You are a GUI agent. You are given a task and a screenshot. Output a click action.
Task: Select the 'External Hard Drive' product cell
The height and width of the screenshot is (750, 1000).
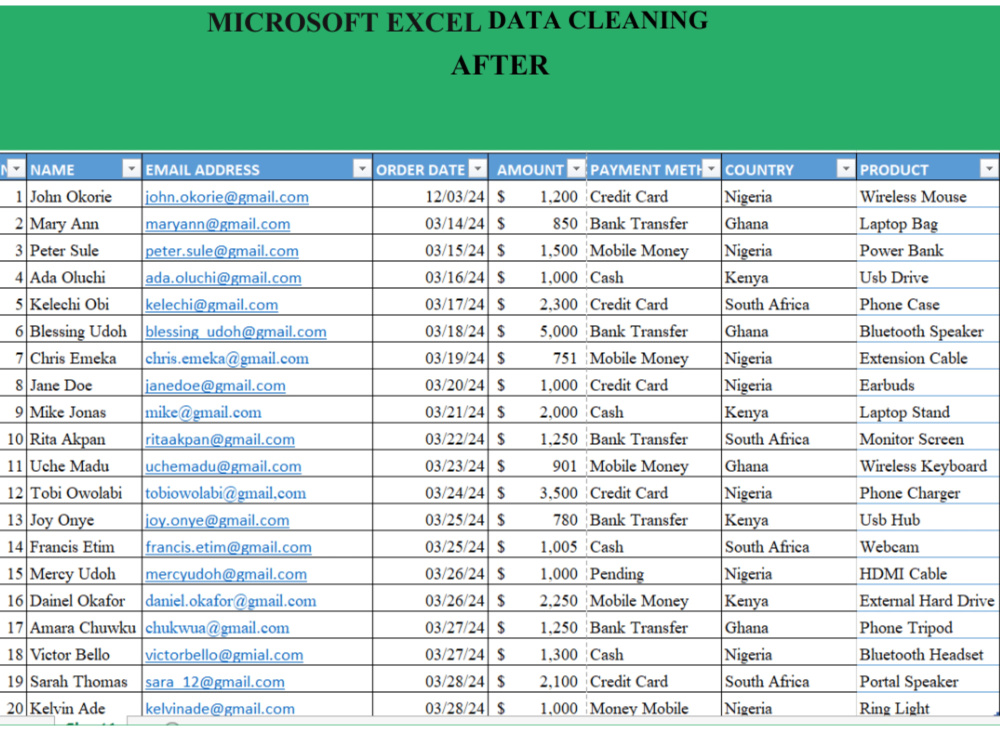tap(928, 600)
